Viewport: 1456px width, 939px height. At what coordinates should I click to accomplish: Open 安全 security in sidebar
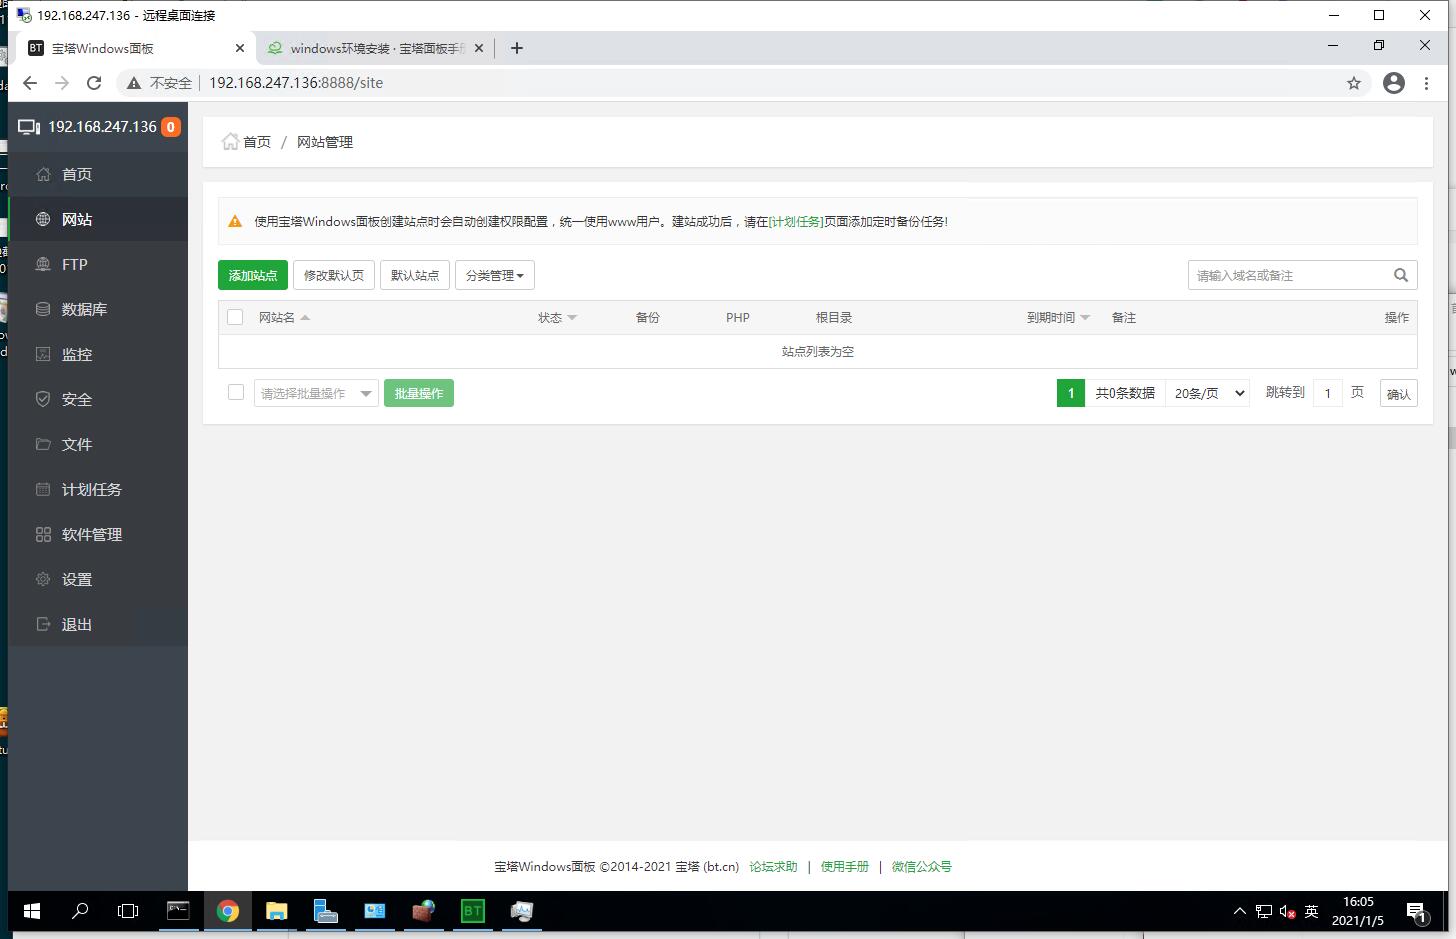[x=98, y=399]
